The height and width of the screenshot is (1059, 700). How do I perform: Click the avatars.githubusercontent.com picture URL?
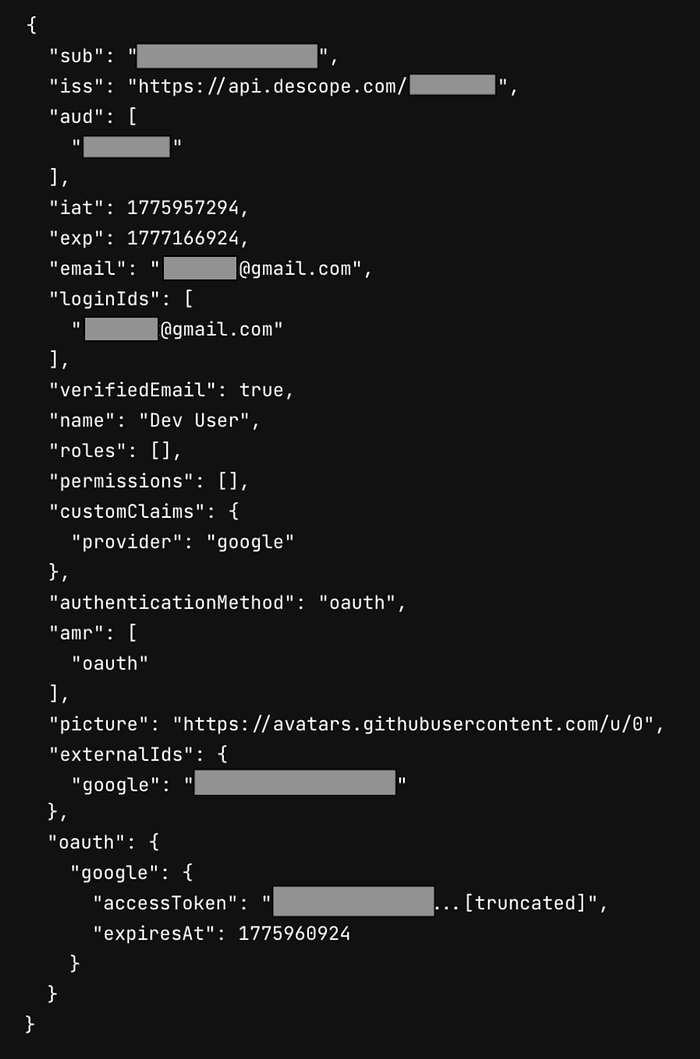414,724
